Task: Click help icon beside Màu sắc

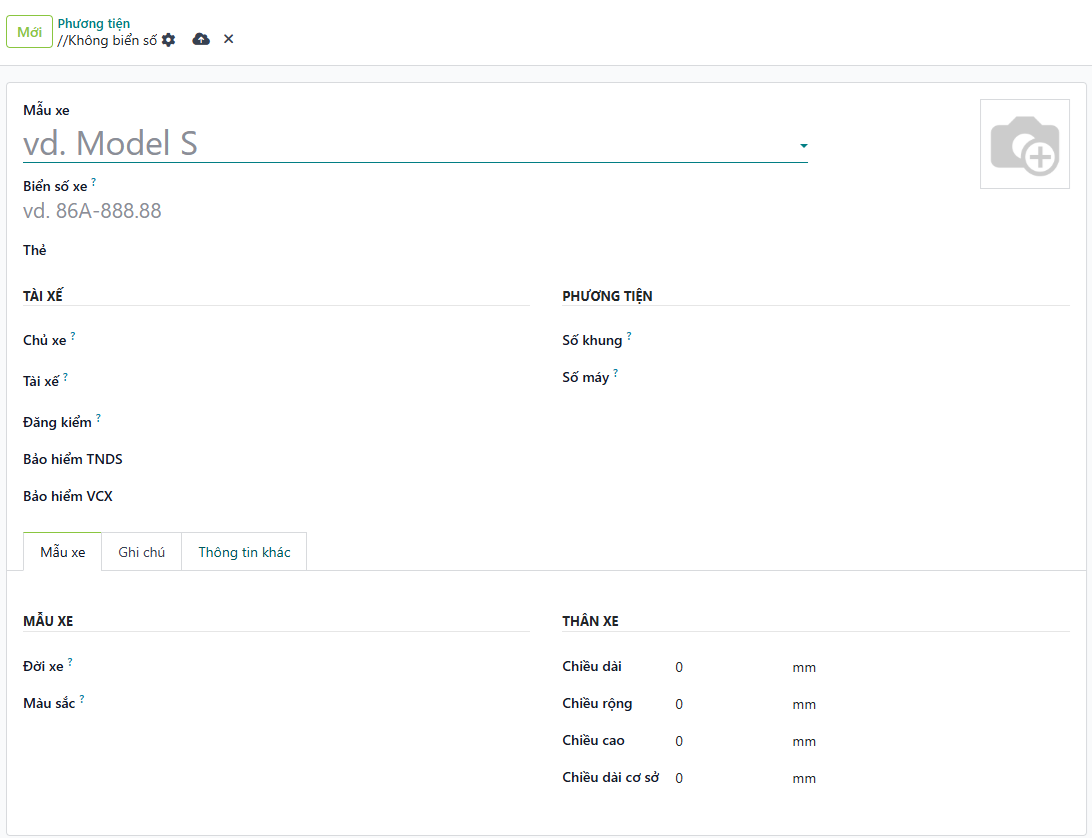Action: 82,699
